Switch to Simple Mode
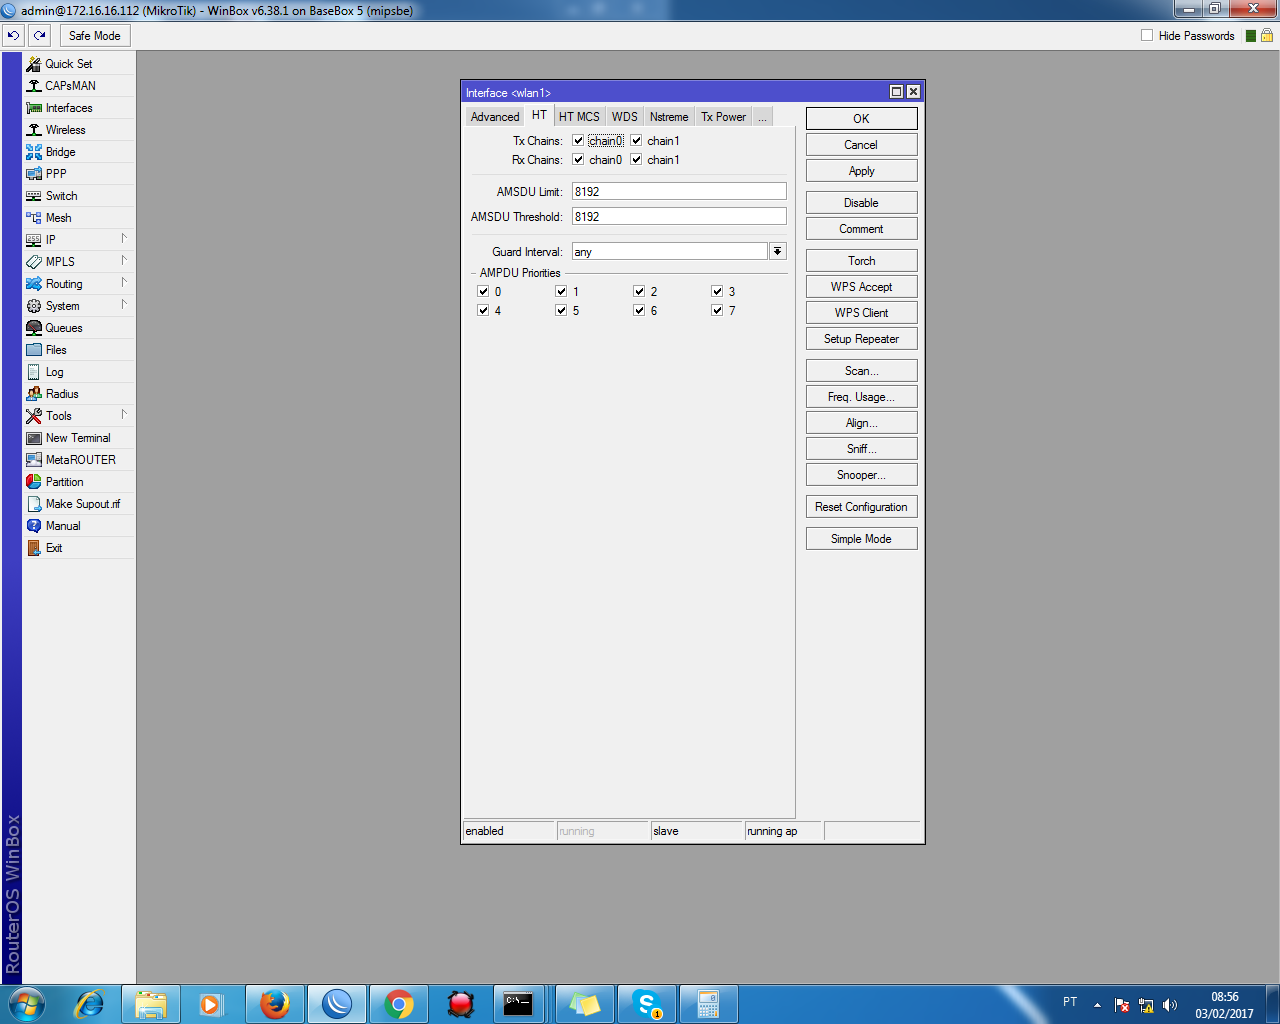The image size is (1280, 1024). [x=862, y=539]
